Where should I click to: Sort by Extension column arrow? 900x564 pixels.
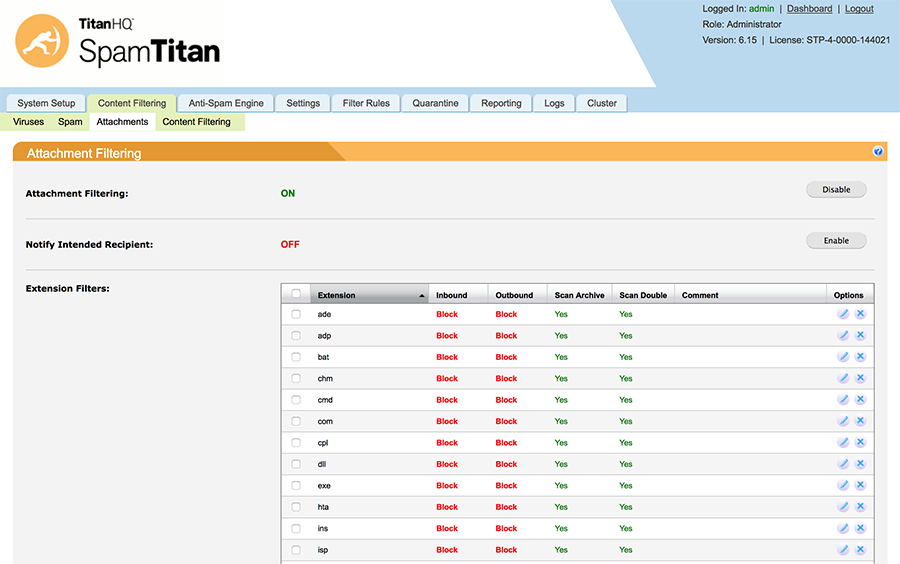click(422, 295)
